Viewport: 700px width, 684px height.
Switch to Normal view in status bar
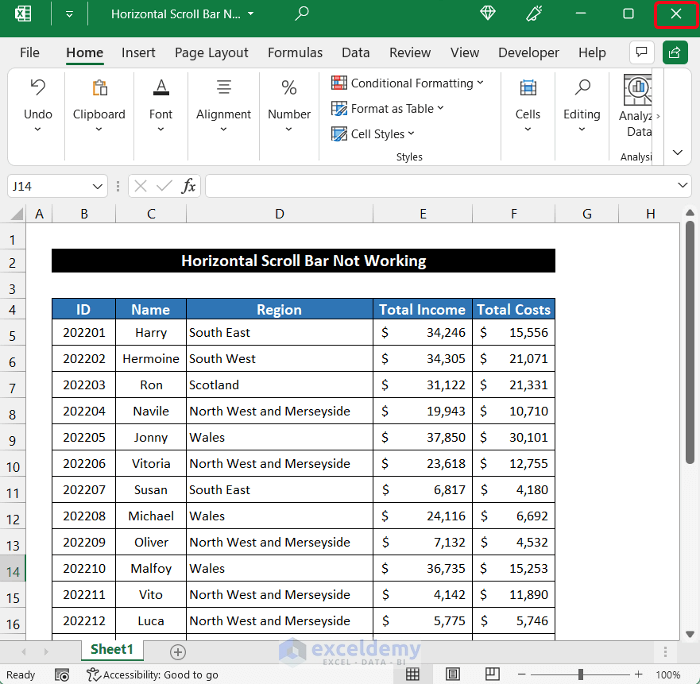[412, 675]
